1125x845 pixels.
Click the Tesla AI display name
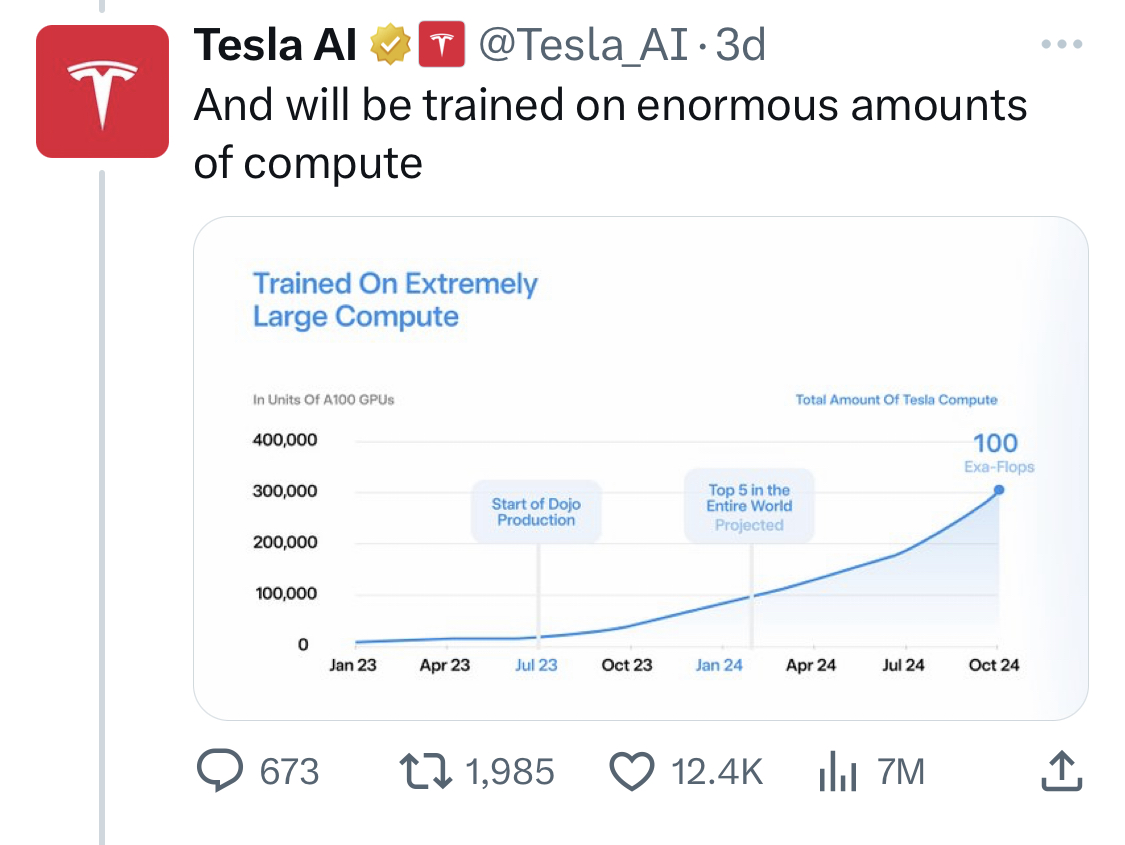(x=275, y=45)
